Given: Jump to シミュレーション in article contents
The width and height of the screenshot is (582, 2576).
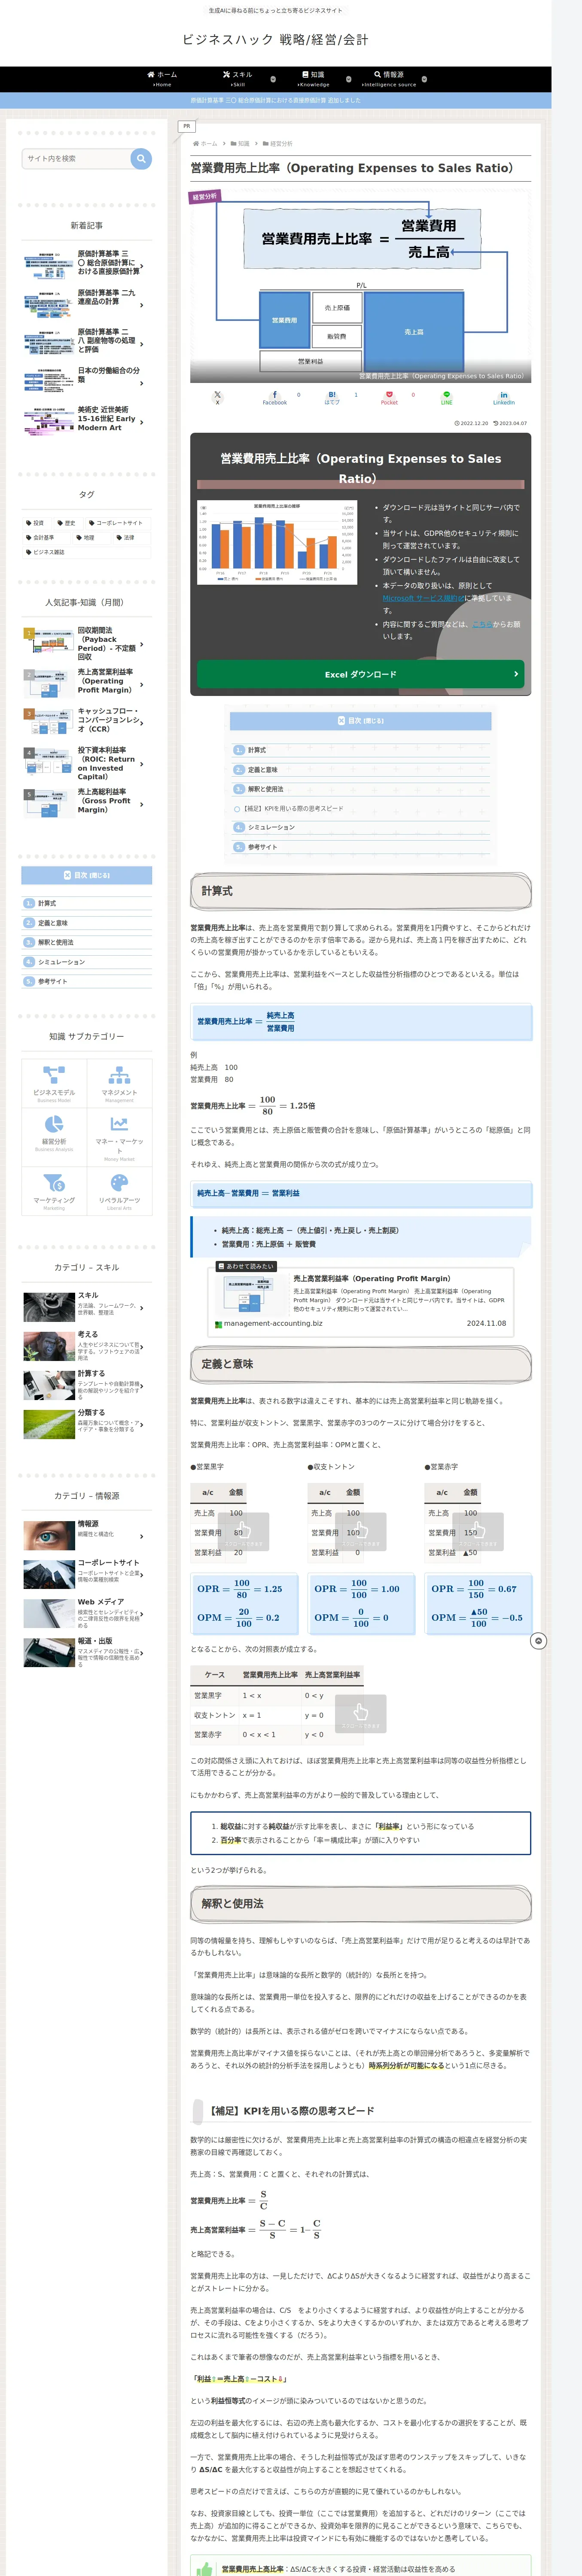Looking at the screenshot, I should coord(271,827).
